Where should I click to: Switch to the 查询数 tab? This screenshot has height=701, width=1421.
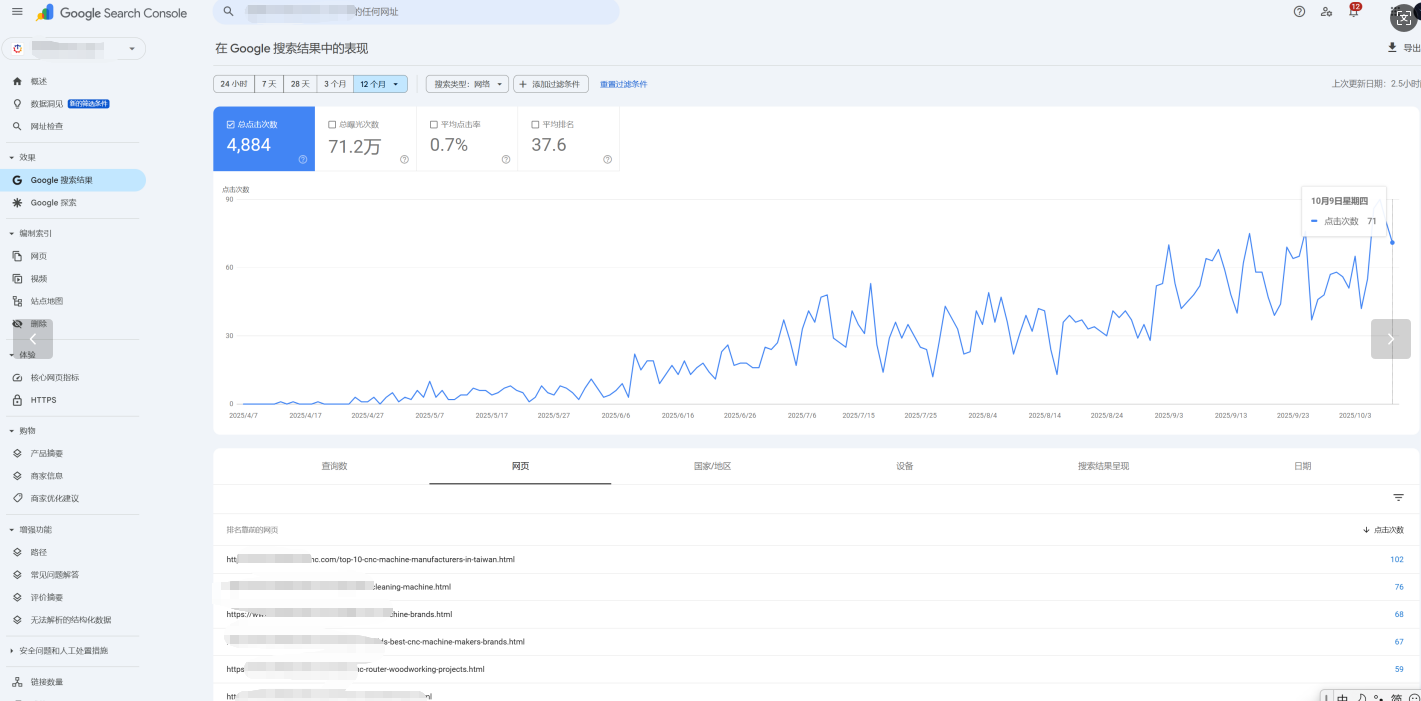click(x=334, y=466)
